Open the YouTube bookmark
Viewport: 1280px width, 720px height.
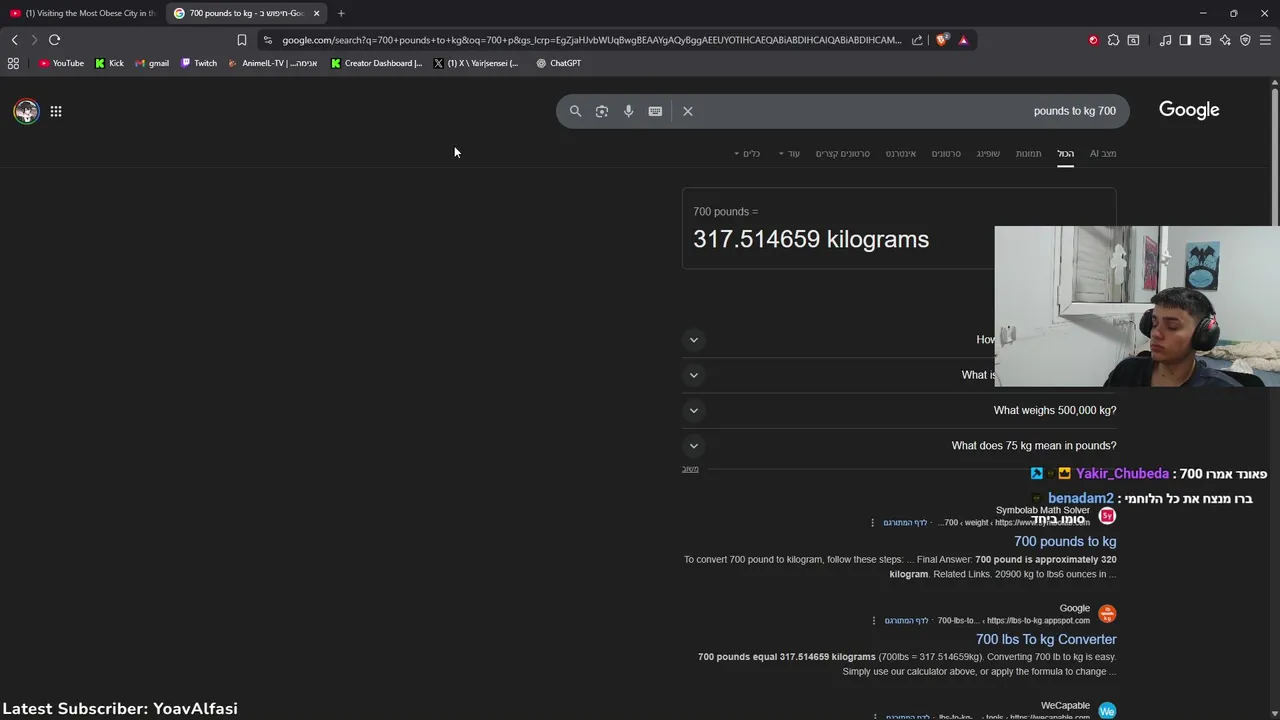click(x=61, y=63)
